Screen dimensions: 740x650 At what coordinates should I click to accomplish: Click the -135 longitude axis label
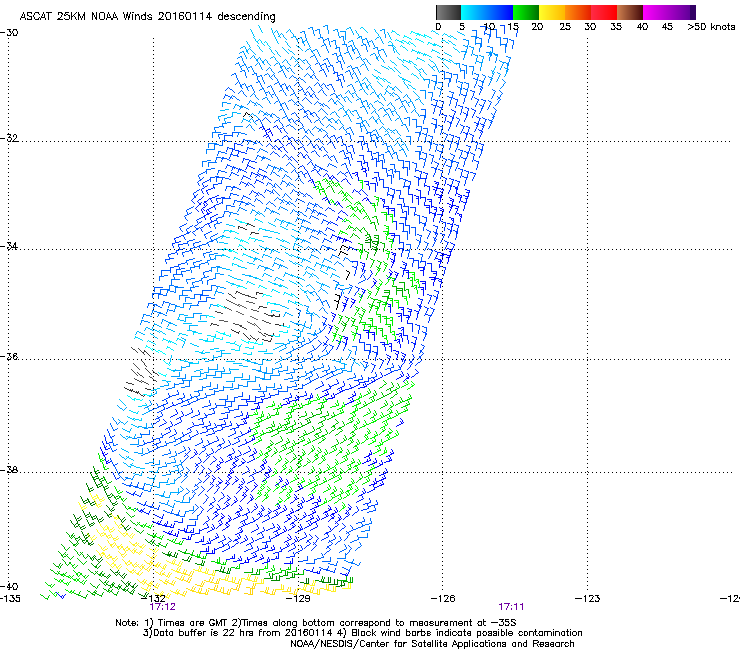[11, 599]
